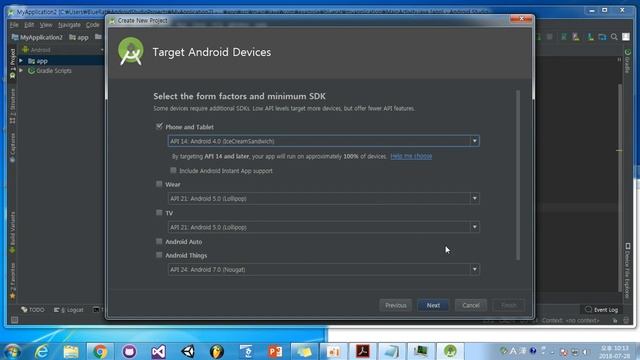Check the Android Things checkbox
Screen dimensions: 640x360
[159, 255]
